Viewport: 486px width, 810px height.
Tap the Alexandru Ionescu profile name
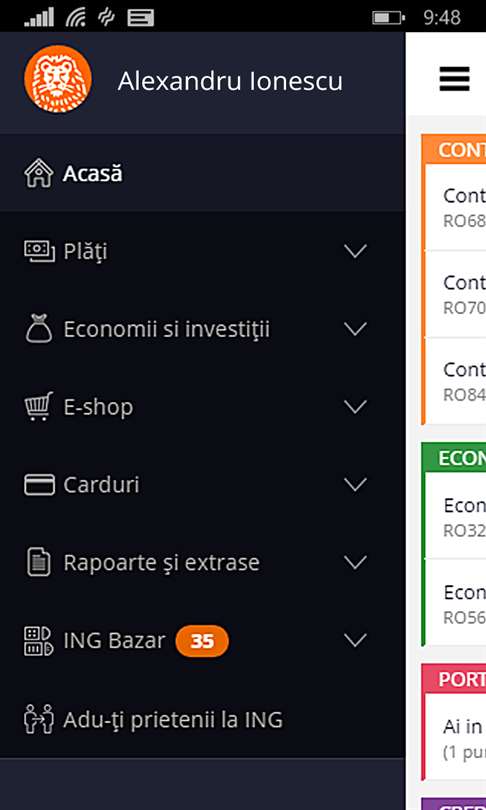click(x=230, y=81)
